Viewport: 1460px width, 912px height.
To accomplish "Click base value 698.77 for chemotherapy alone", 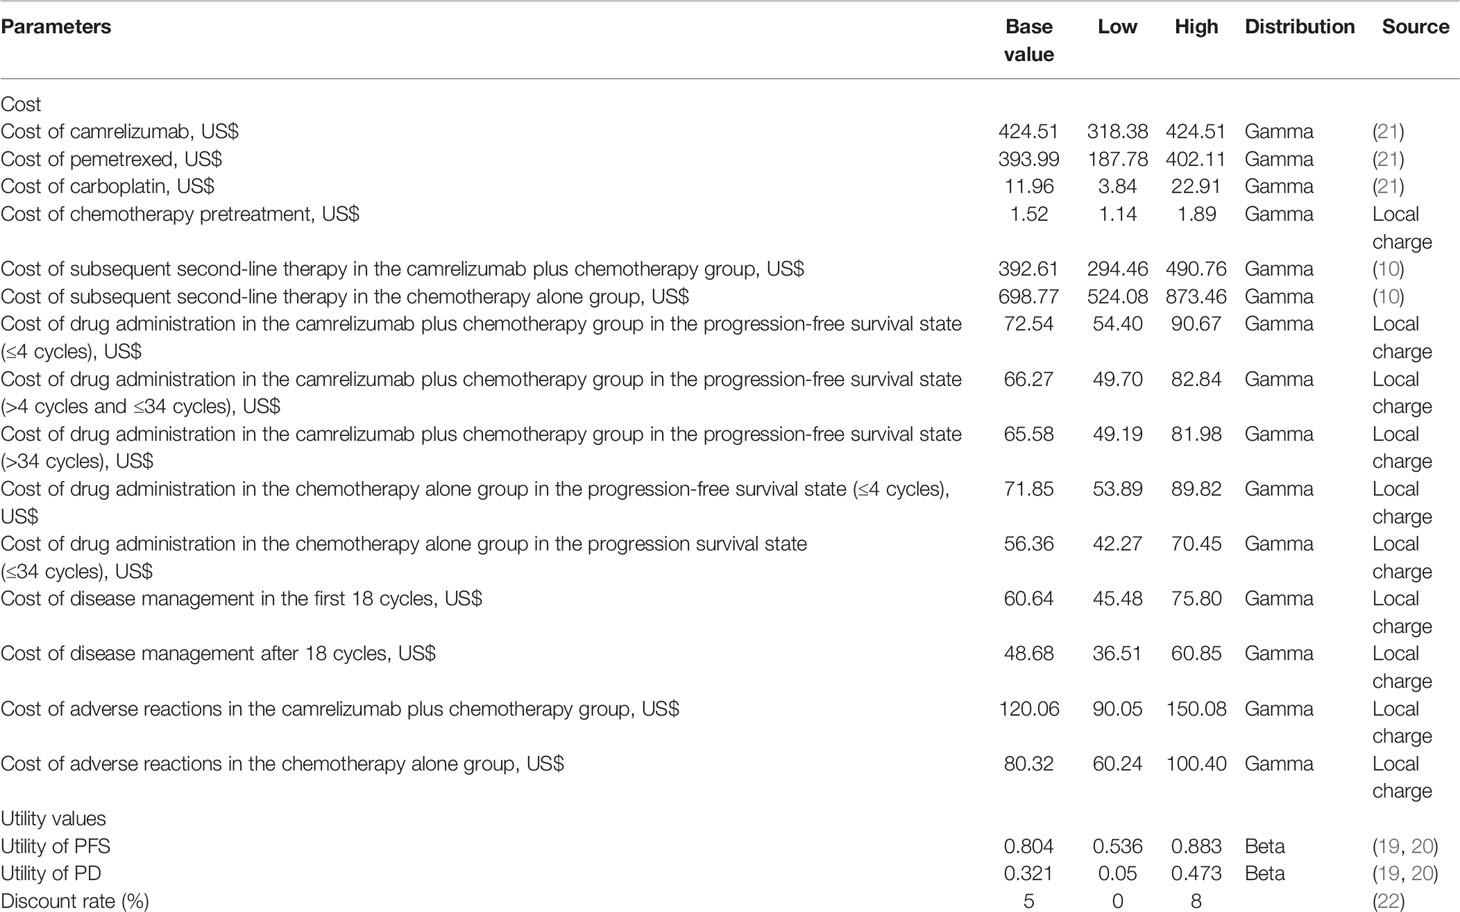I will click(1028, 297).
